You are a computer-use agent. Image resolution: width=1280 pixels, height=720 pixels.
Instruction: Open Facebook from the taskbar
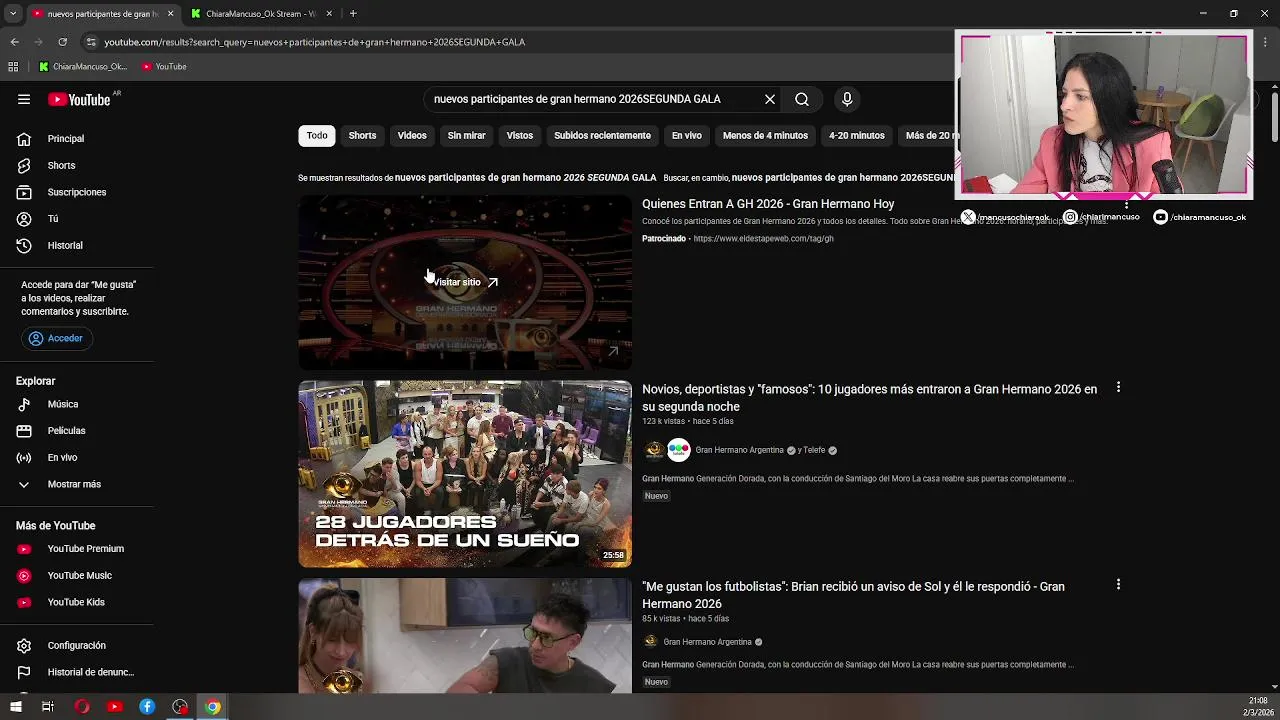pyautogui.click(x=147, y=707)
